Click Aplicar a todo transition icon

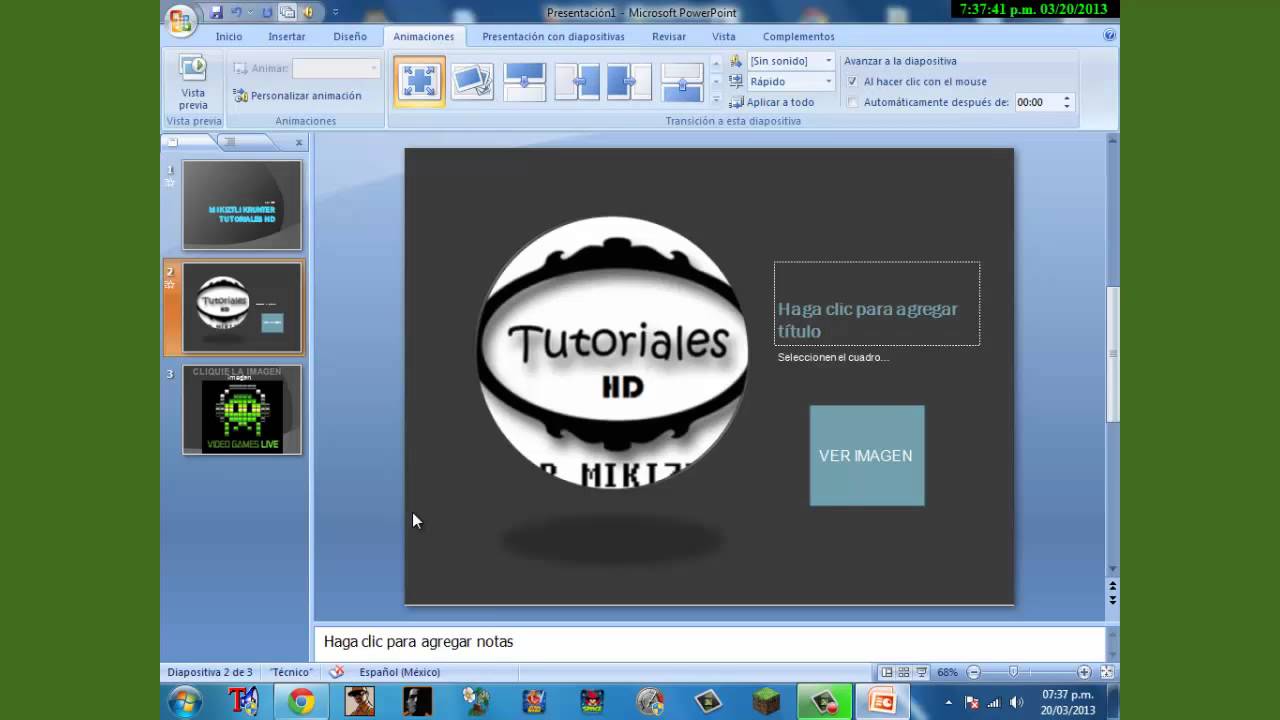736,102
